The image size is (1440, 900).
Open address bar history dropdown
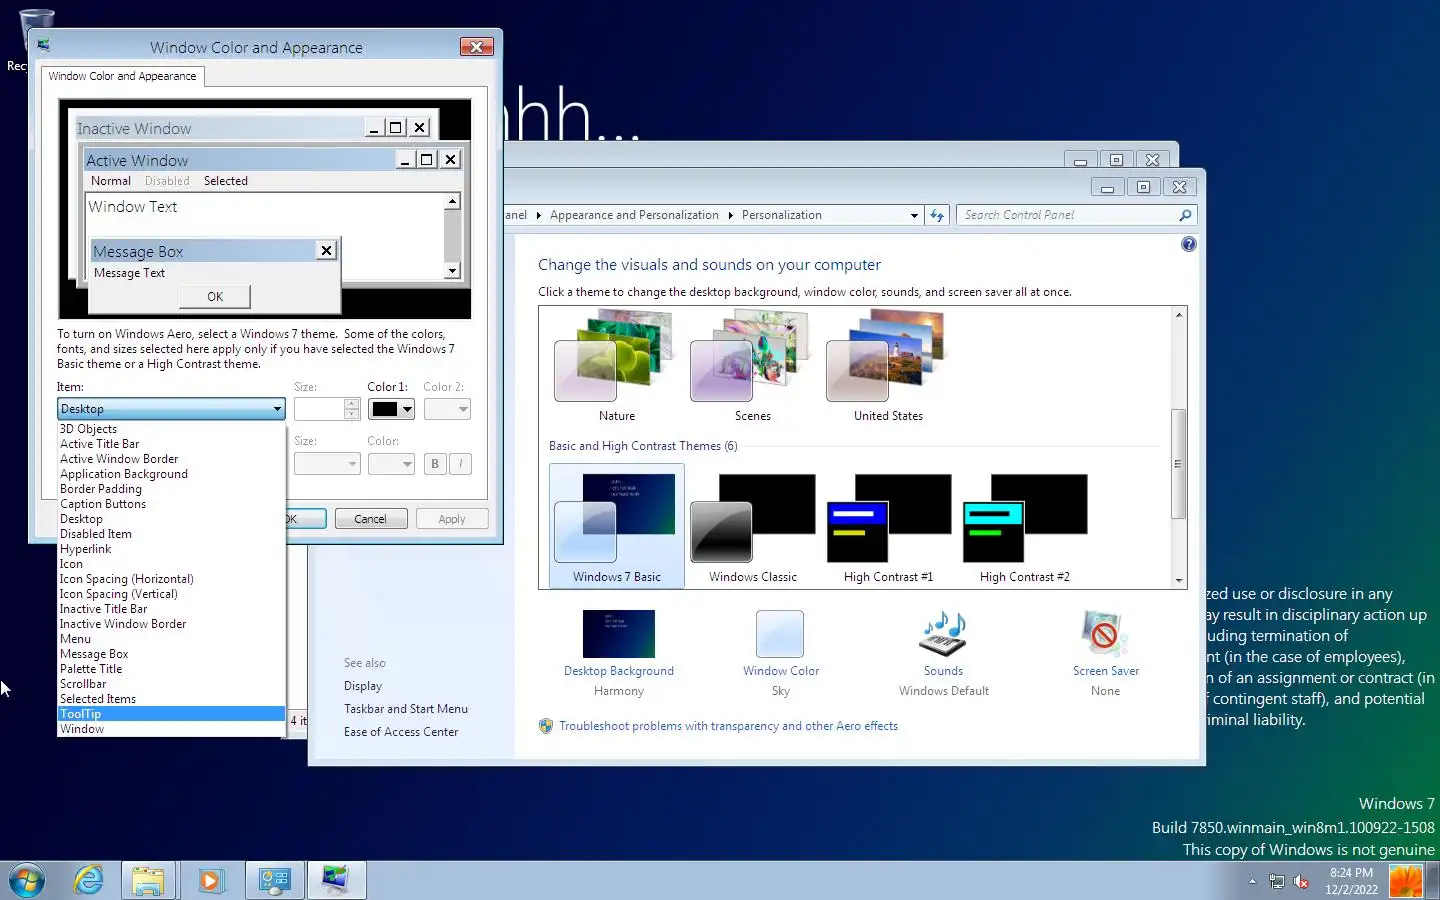pos(914,215)
